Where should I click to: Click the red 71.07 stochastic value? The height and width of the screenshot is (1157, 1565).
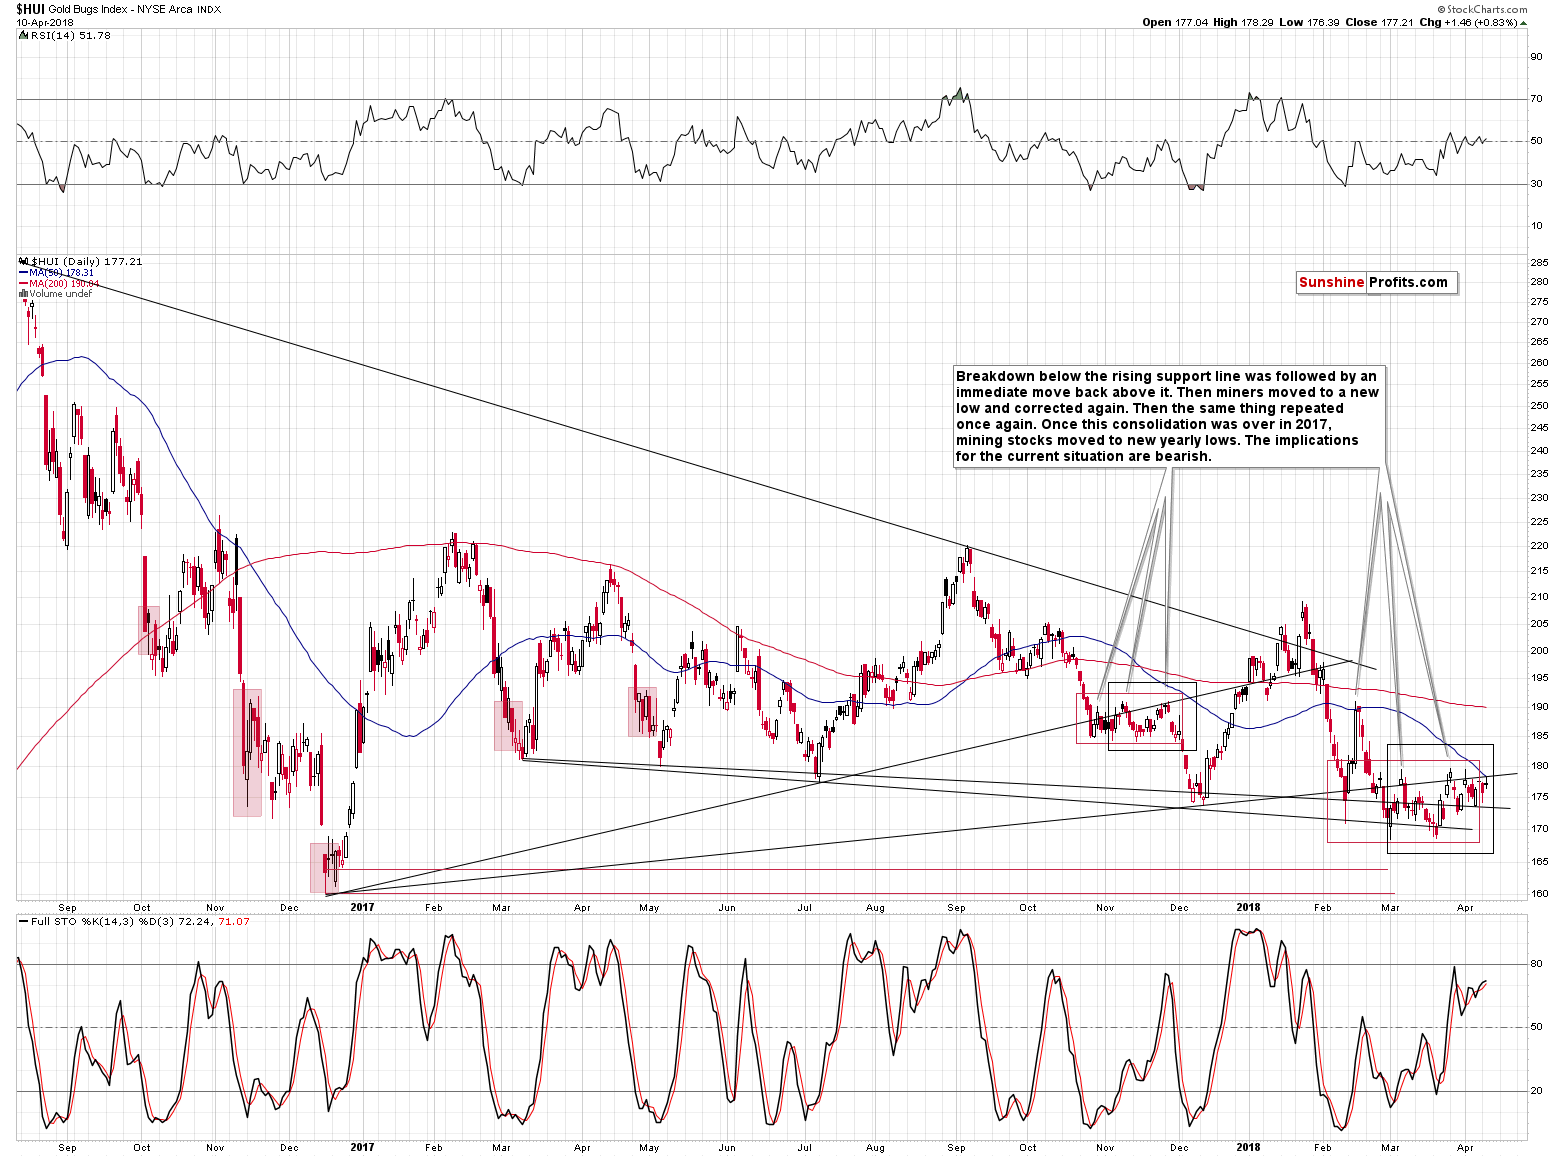click(x=234, y=921)
